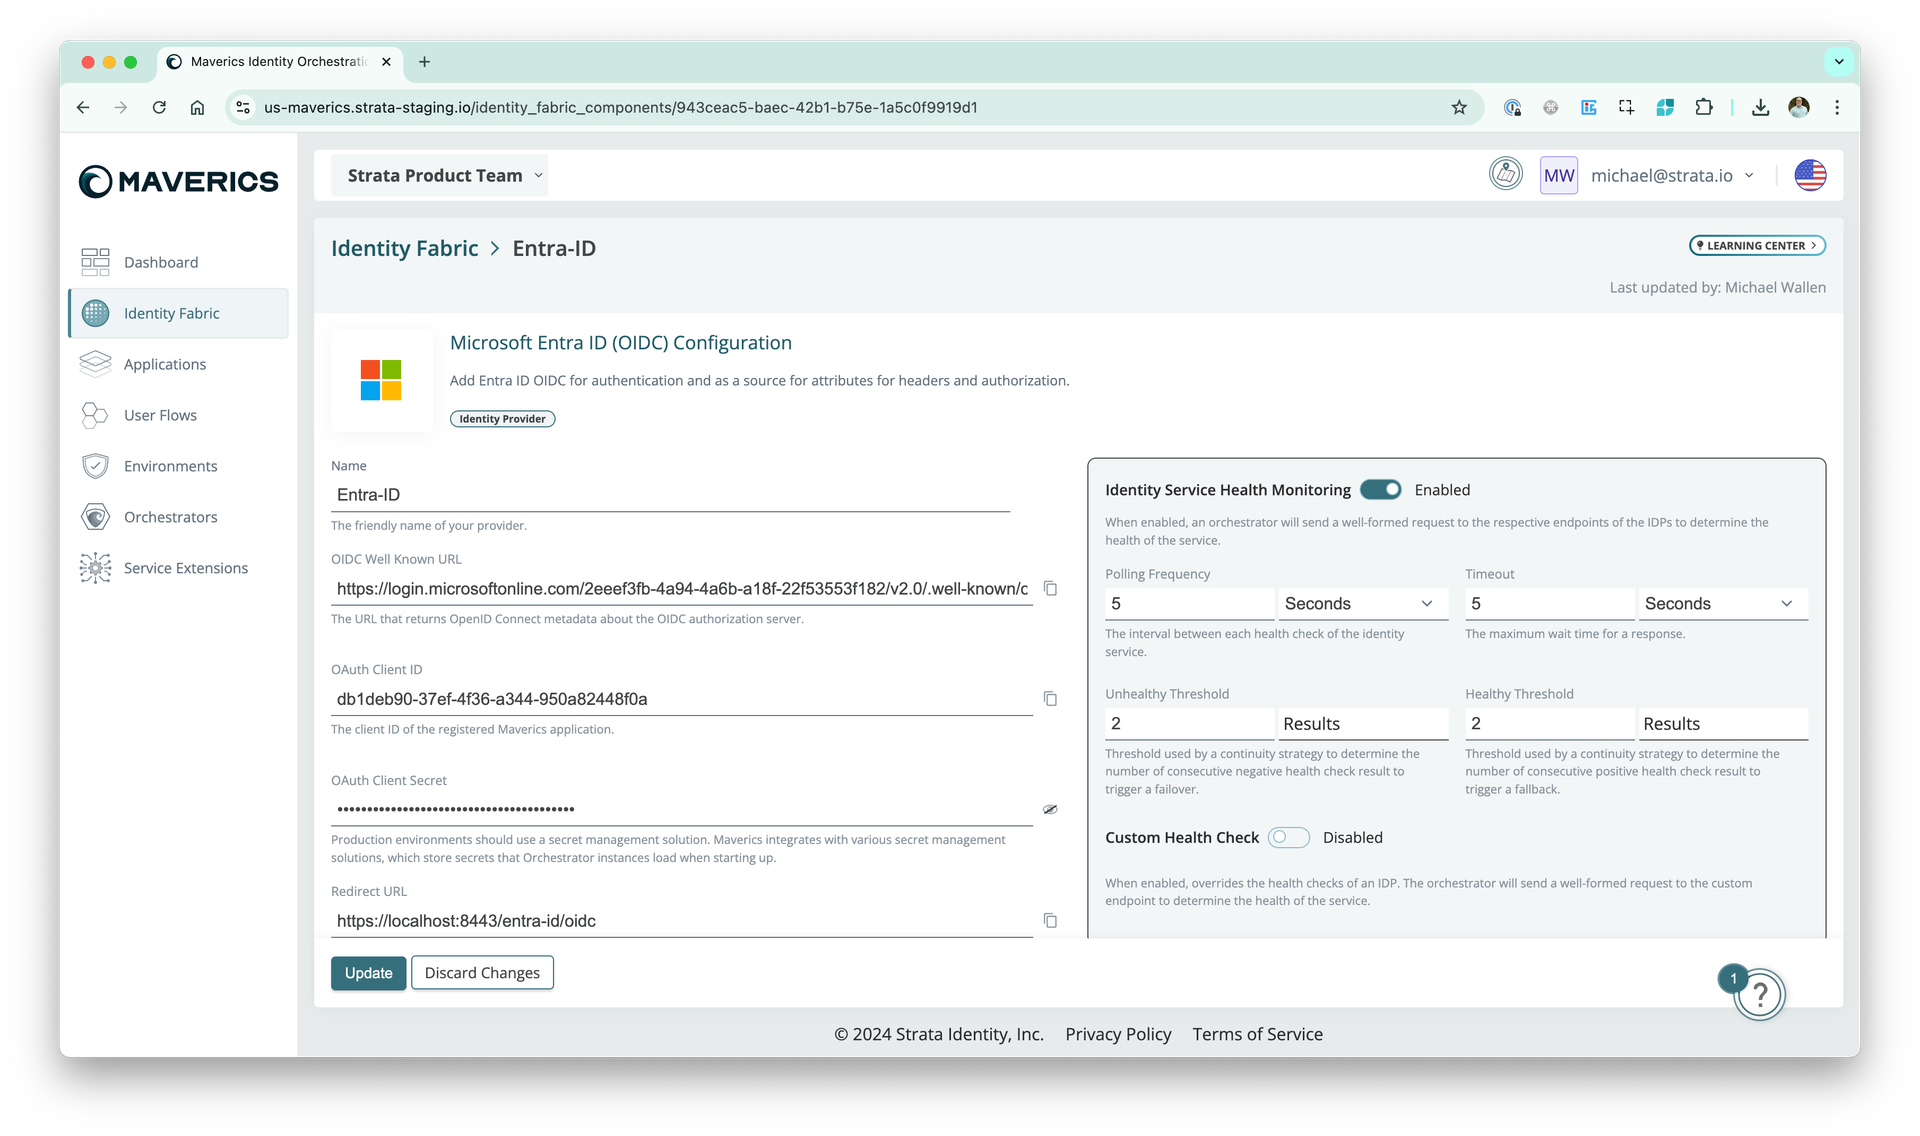Open Service Extensions section
This screenshot has height=1136, width=1920.
(178, 568)
